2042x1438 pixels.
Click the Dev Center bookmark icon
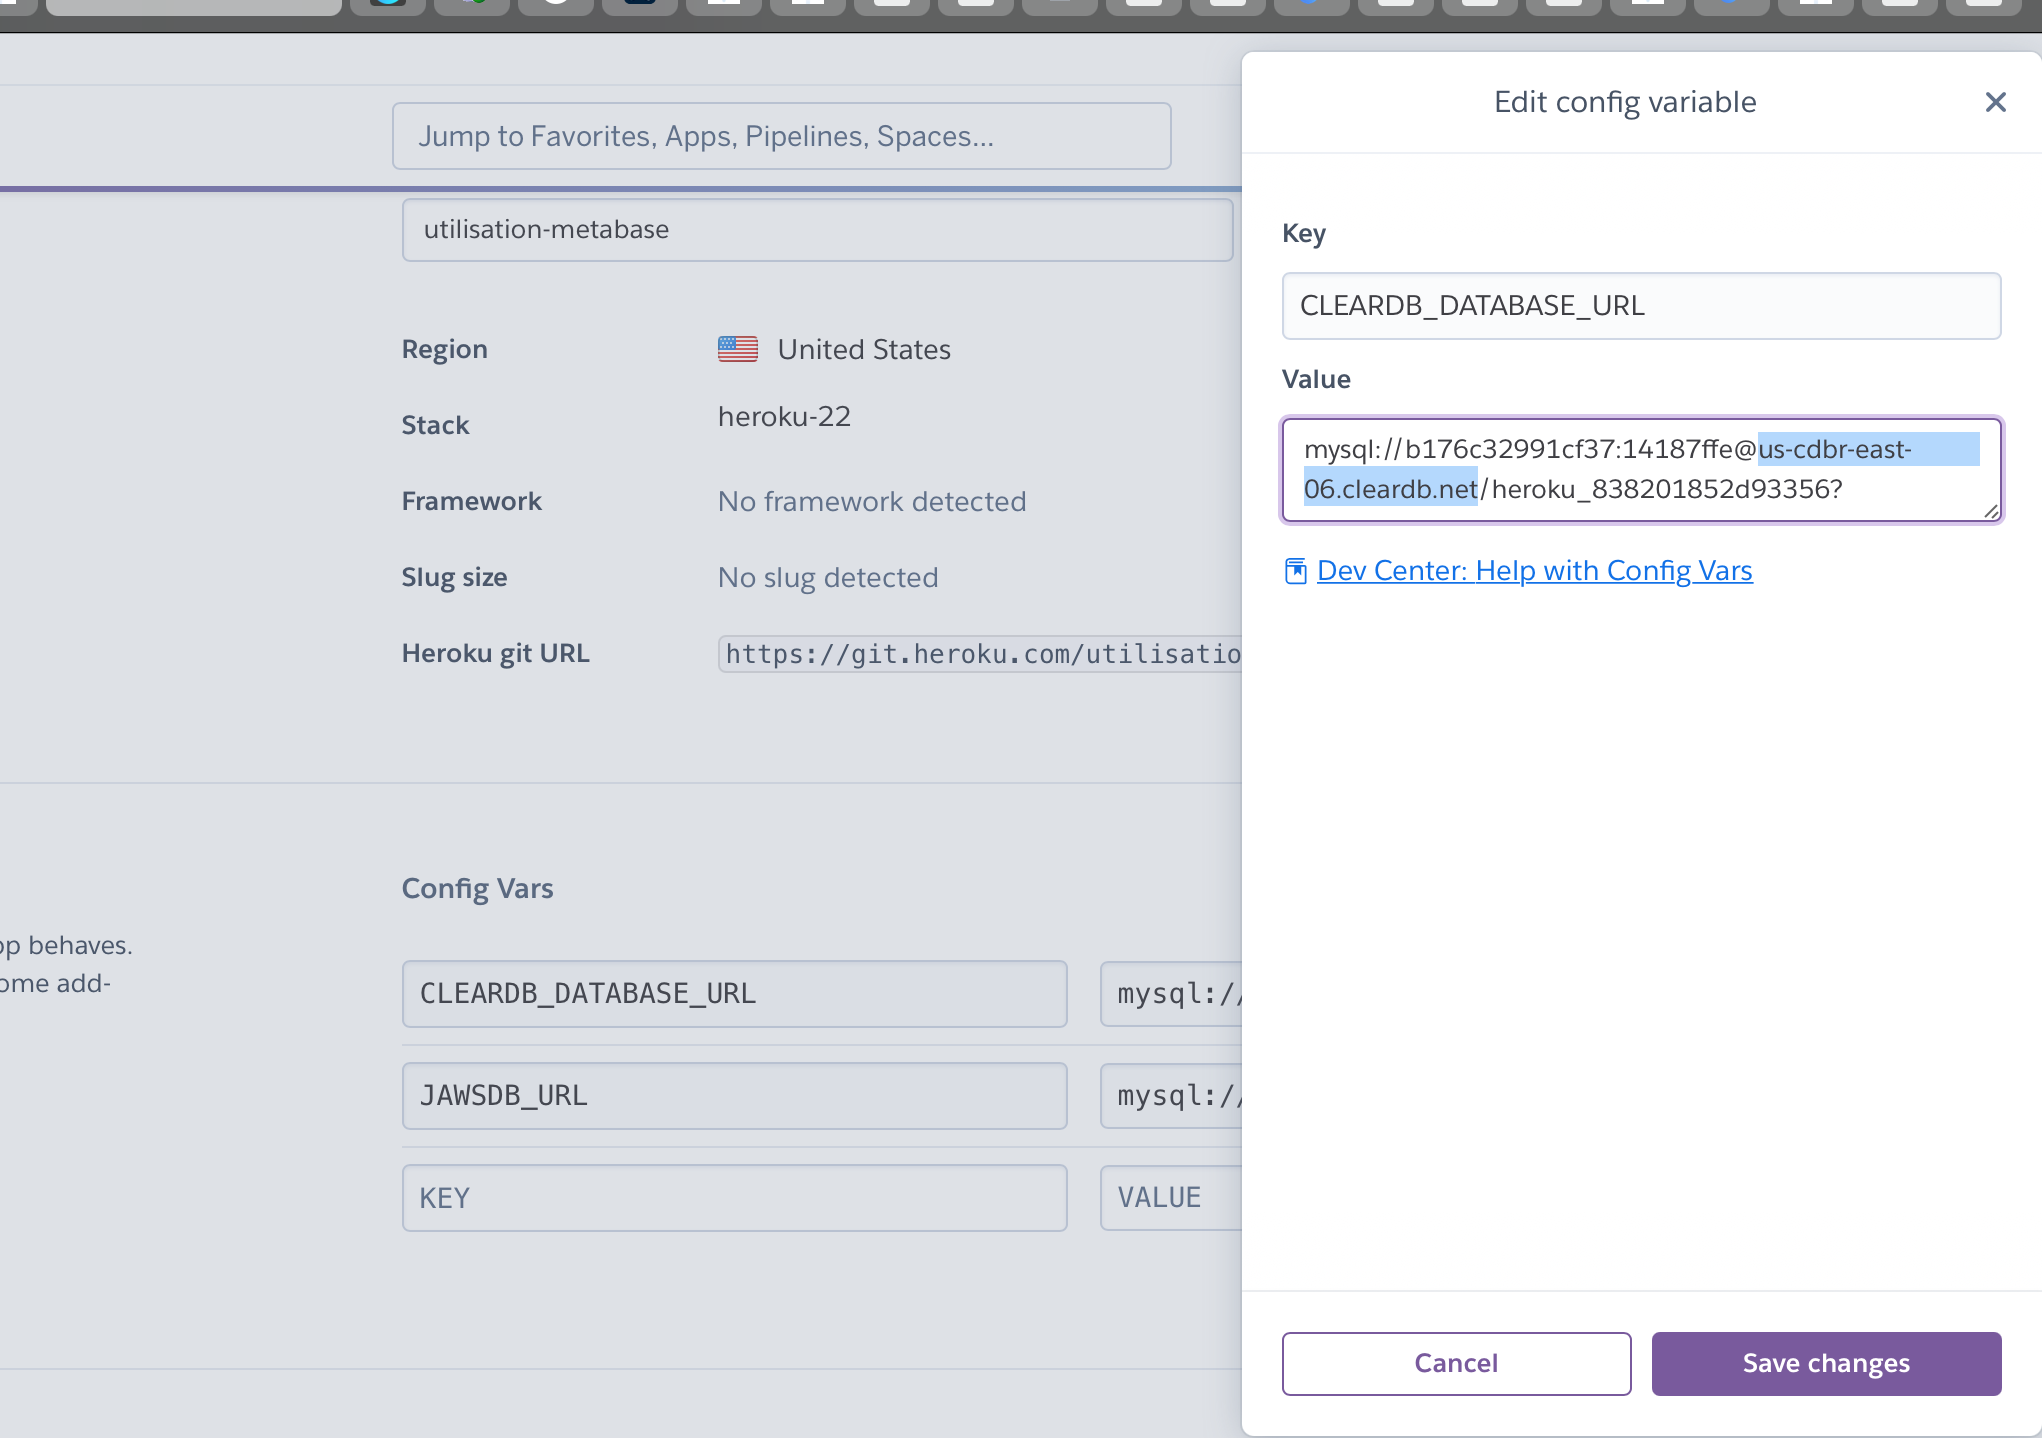tap(1295, 571)
